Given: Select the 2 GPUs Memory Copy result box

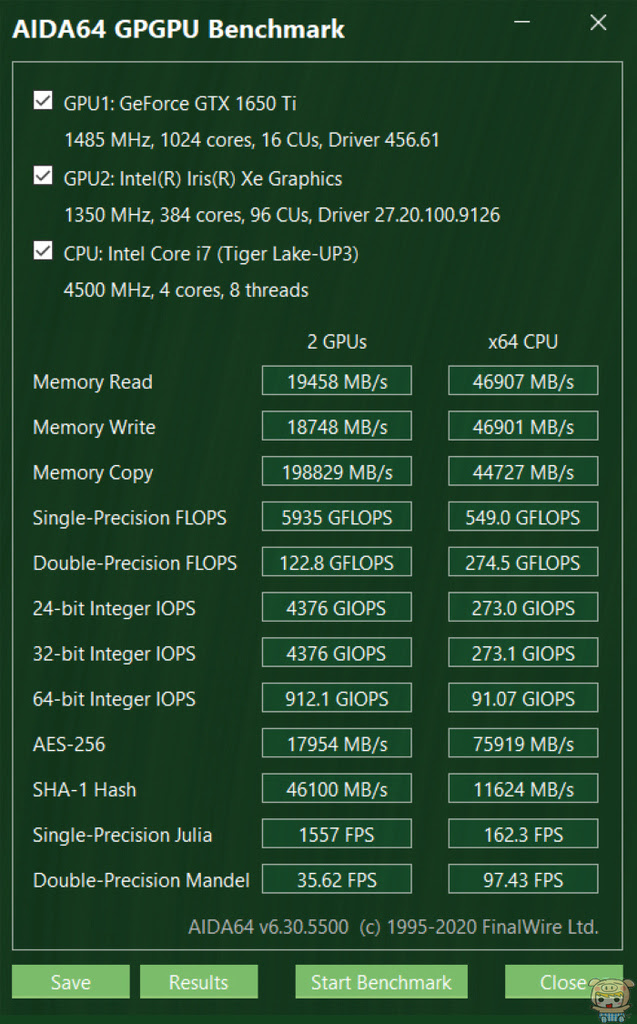Looking at the screenshot, I should [336, 472].
